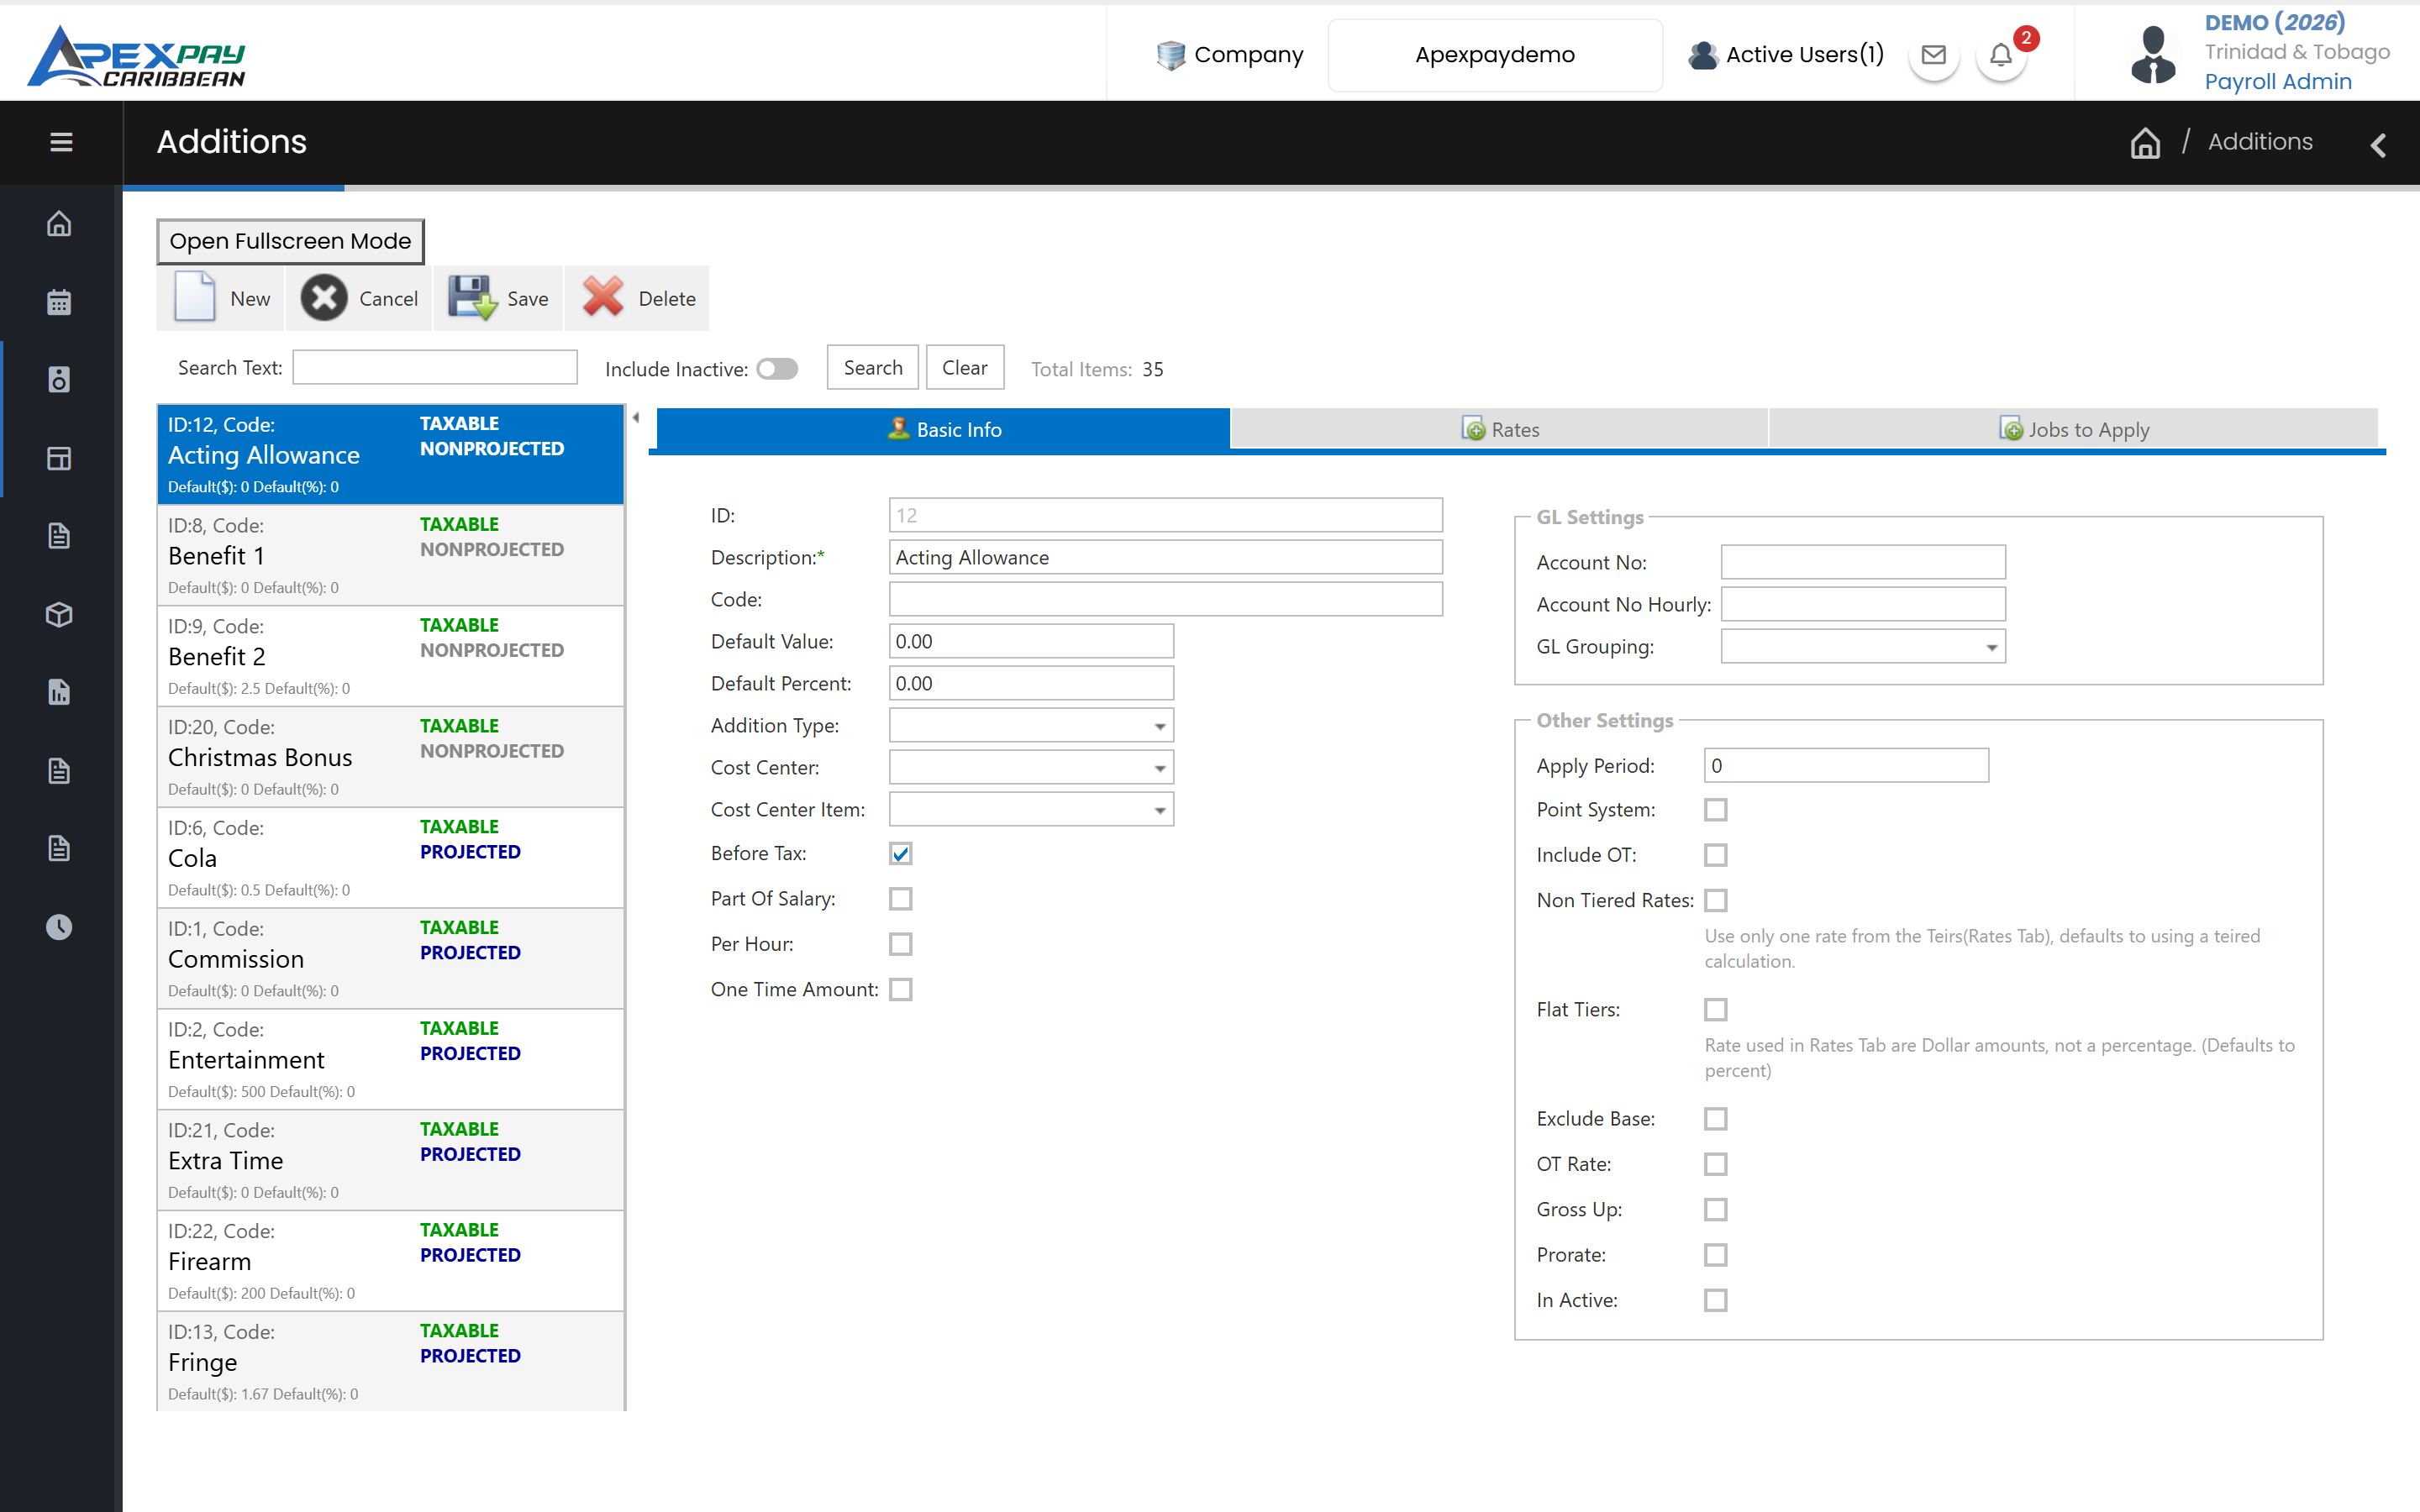Image resolution: width=2420 pixels, height=1512 pixels.
Task: Expand the Cost Center Item dropdown
Action: coord(1031,809)
